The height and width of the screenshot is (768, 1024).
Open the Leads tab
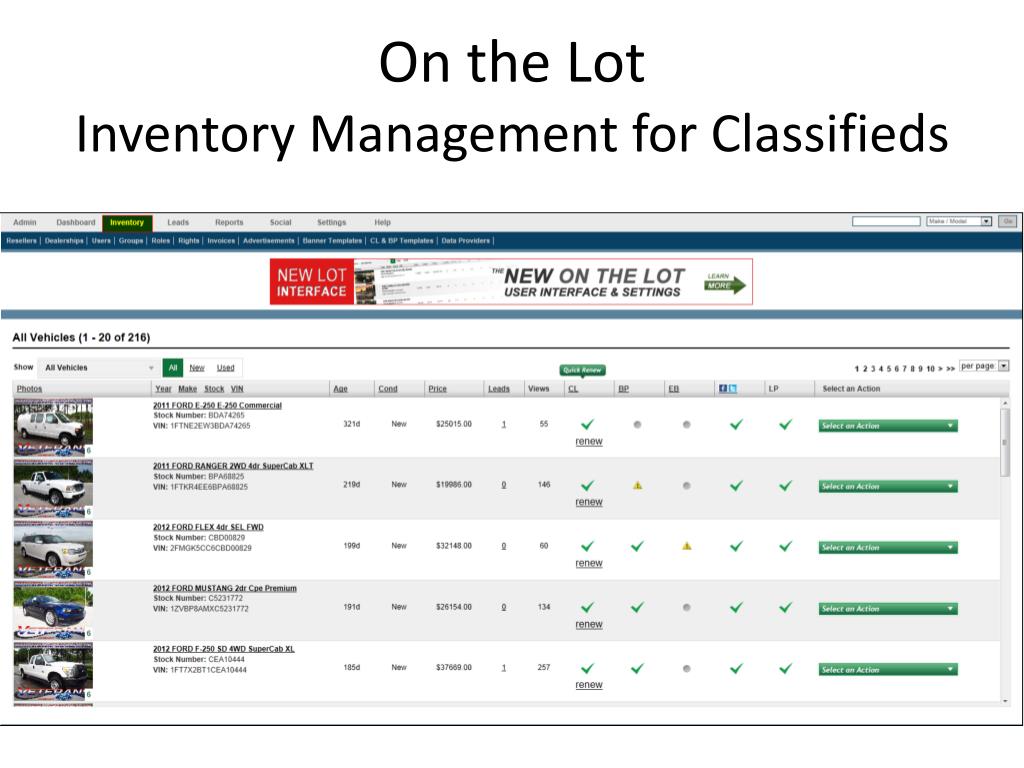(178, 223)
